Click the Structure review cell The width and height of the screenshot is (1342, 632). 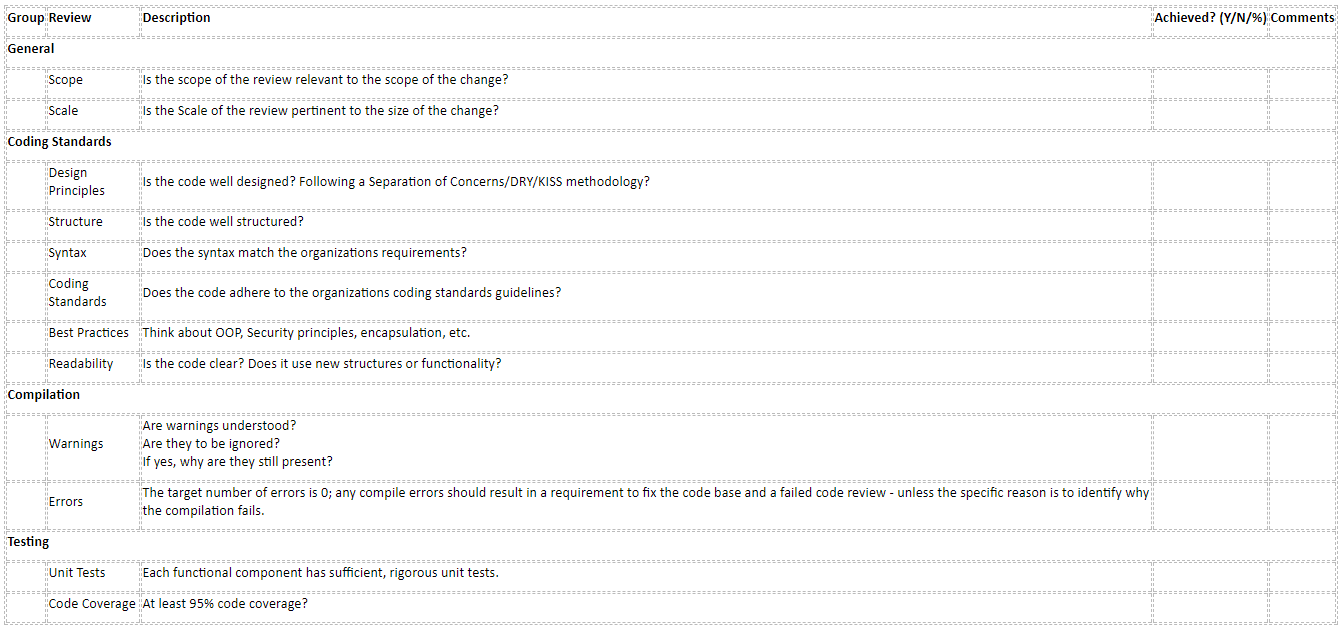click(75, 222)
